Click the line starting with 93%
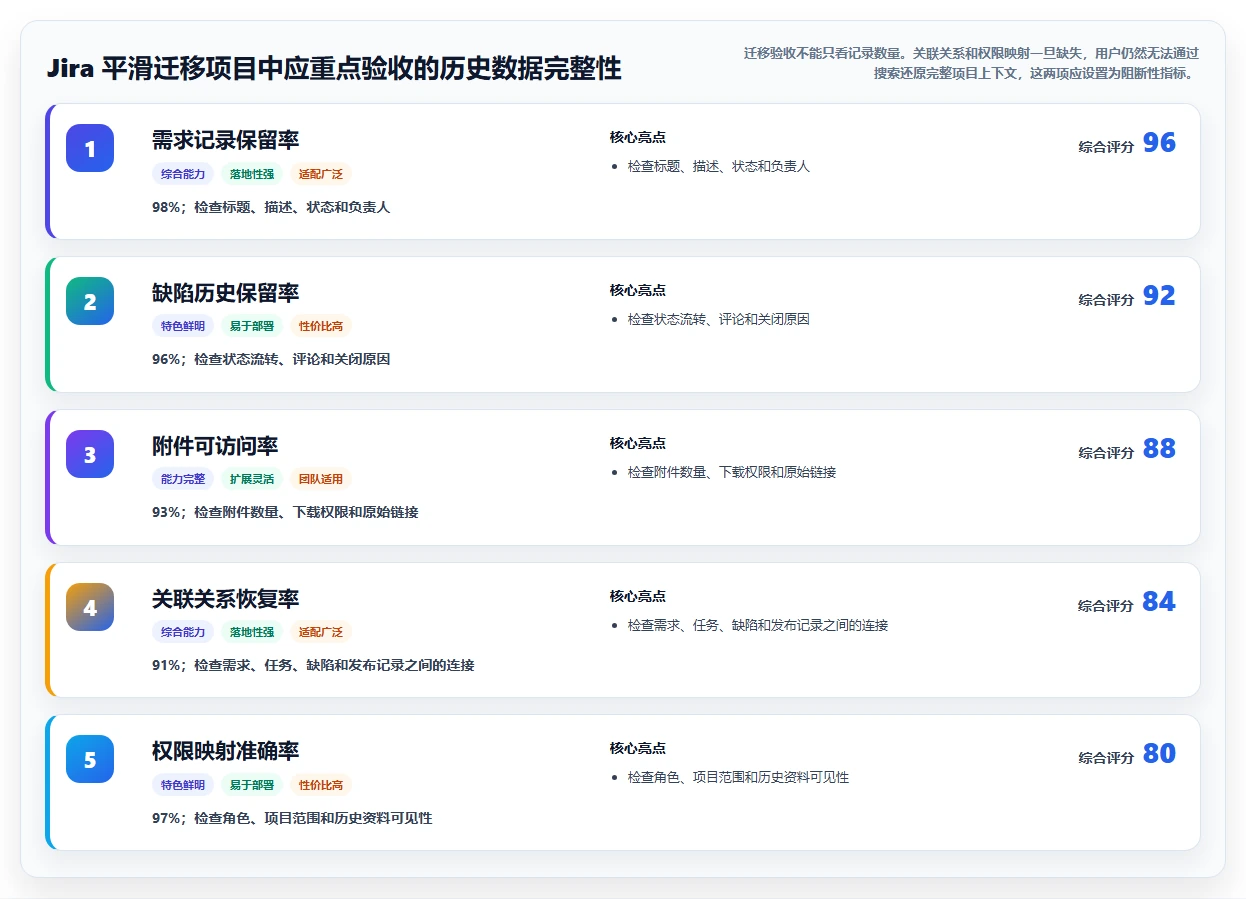Image resolution: width=1246 pixels, height=899 pixels. pyautogui.click(x=285, y=512)
